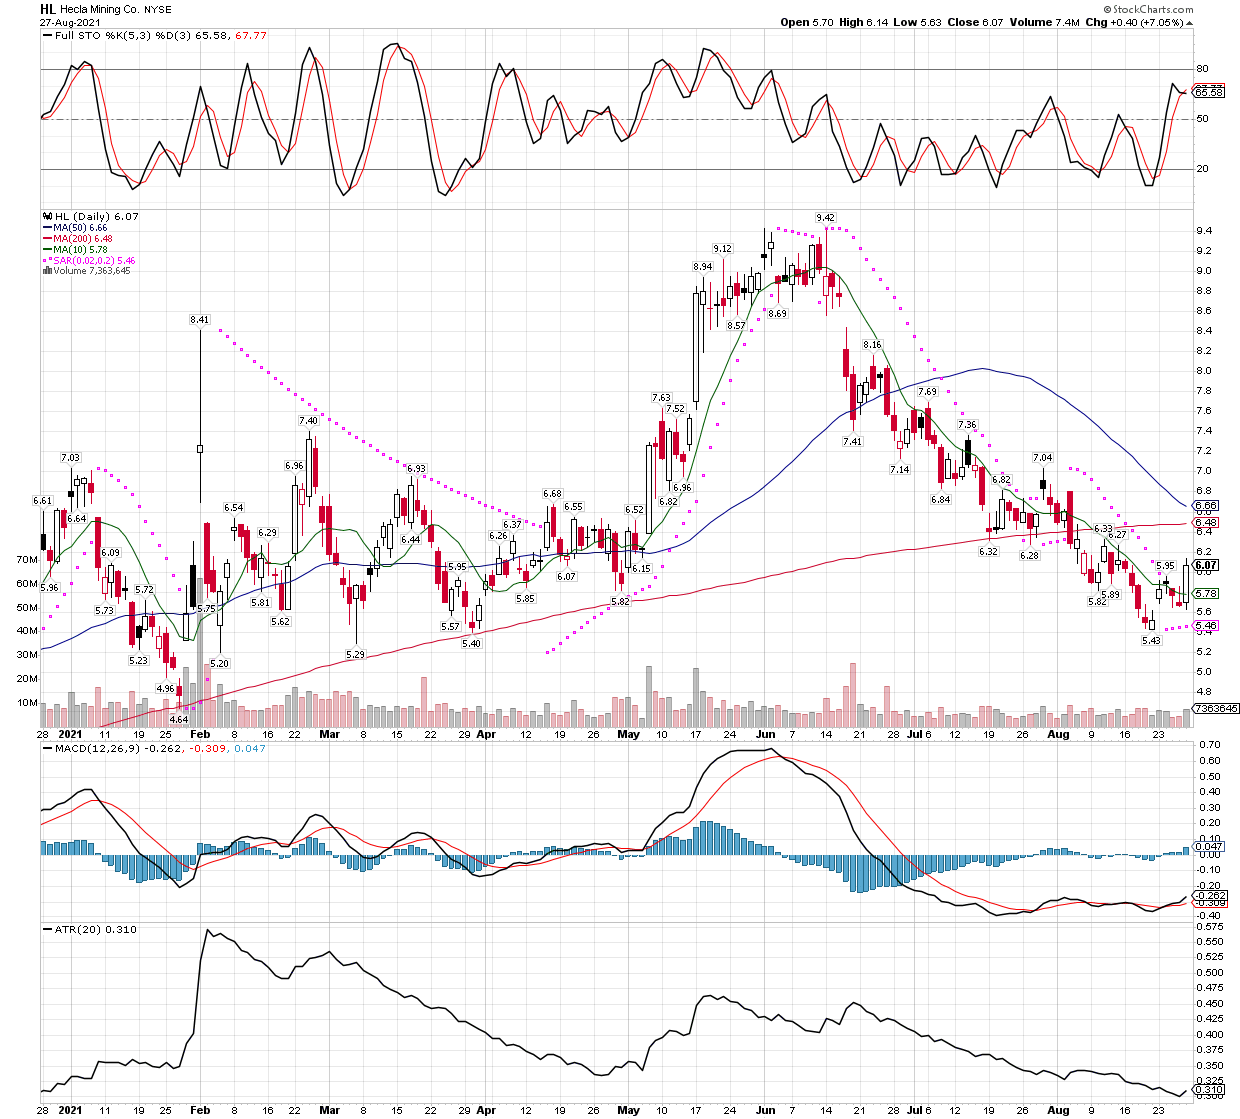Click the 7.04 price label
Viewport: 1240px width, 1119px height.
coord(1043,458)
